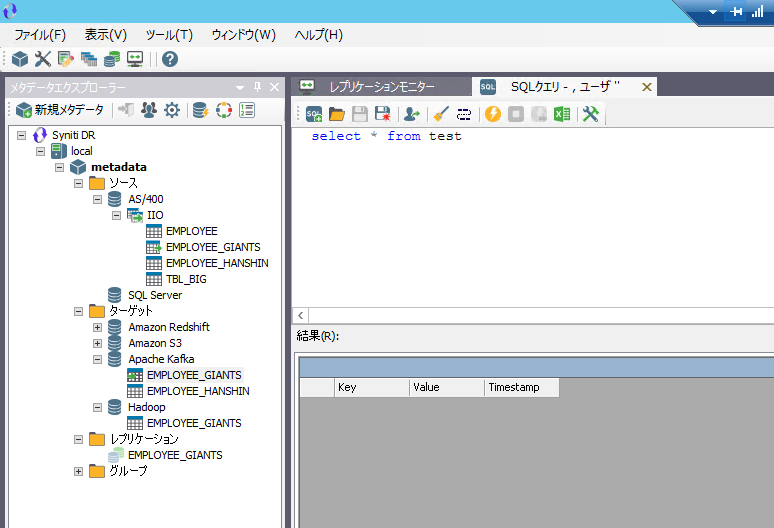Click the circular refresh icon in explorer toolbar
This screenshot has height=528, width=774.
(224, 110)
